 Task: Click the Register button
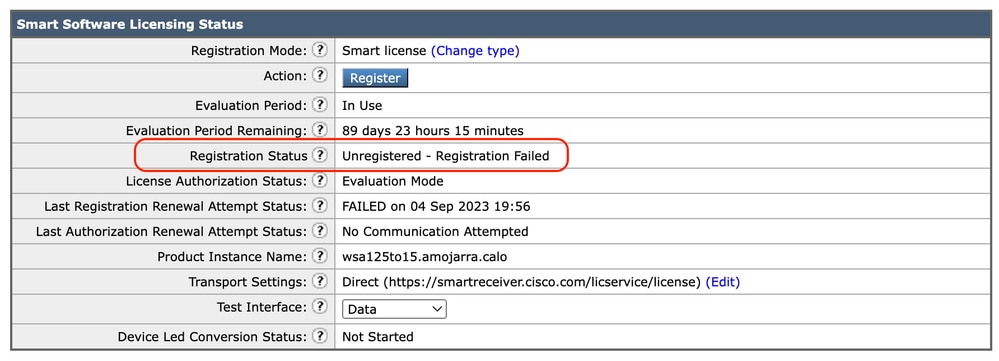click(375, 78)
